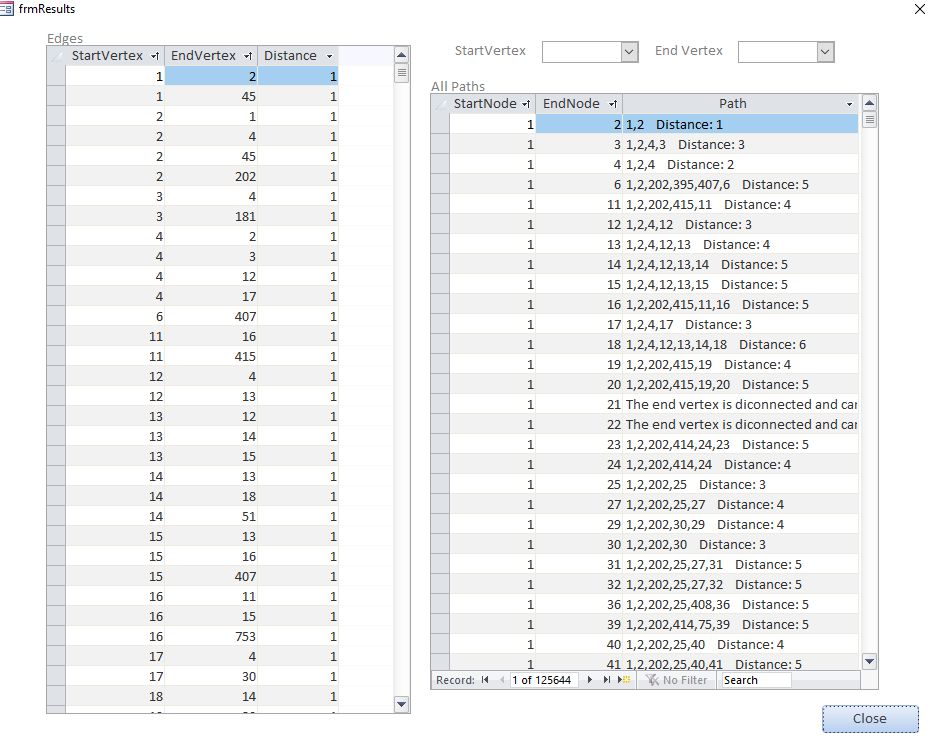The image size is (932, 749).
Task: Select path cell '1,2,202,395,407,6 Distance: 5'
Action: (740, 184)
